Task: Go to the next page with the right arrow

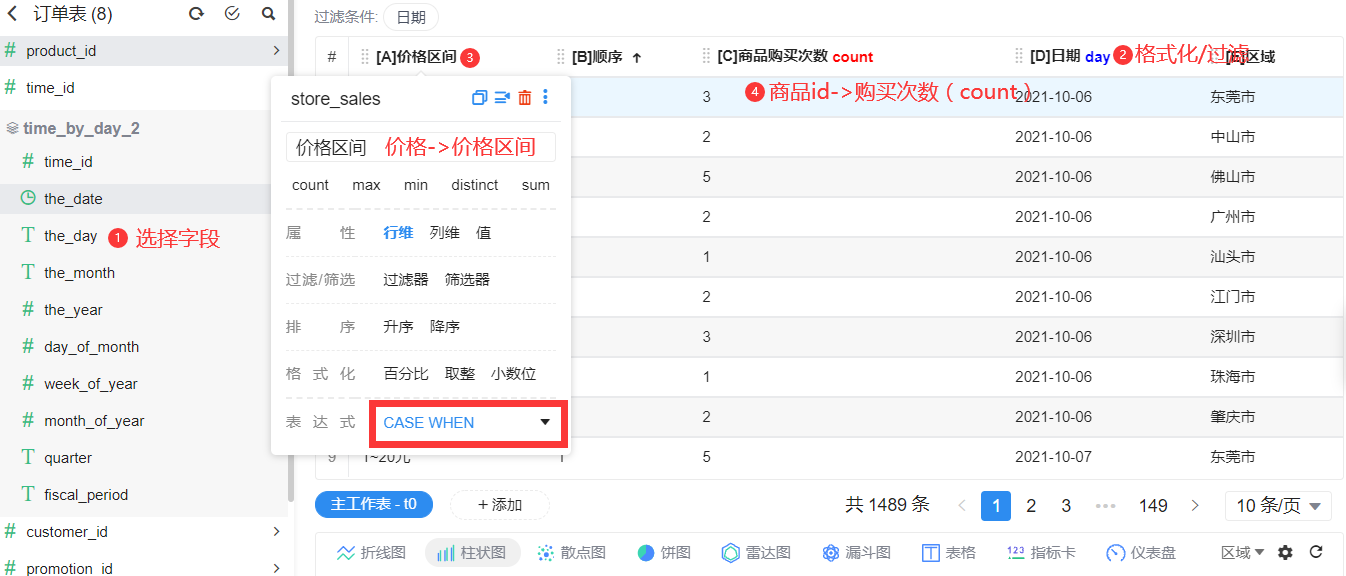Action: coord(1194,506)
